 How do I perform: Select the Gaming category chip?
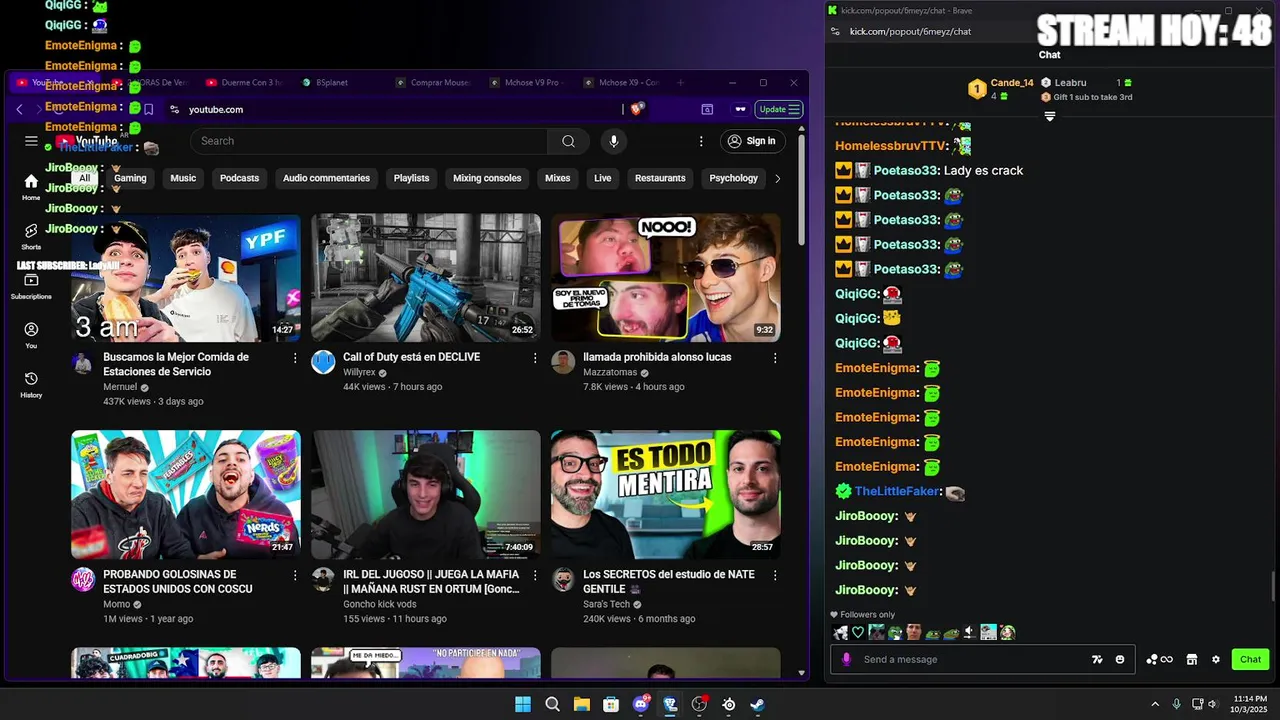[130, 178]
